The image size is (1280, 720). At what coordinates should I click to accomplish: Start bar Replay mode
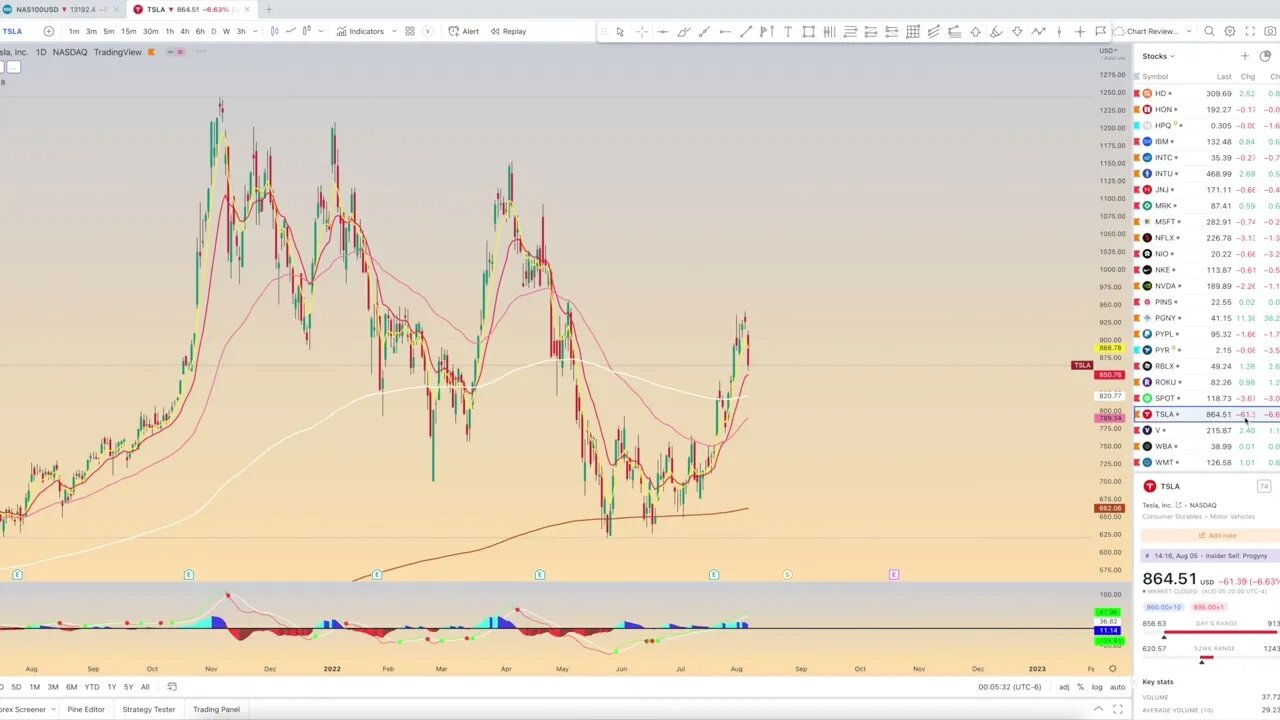tap(508, 31)
